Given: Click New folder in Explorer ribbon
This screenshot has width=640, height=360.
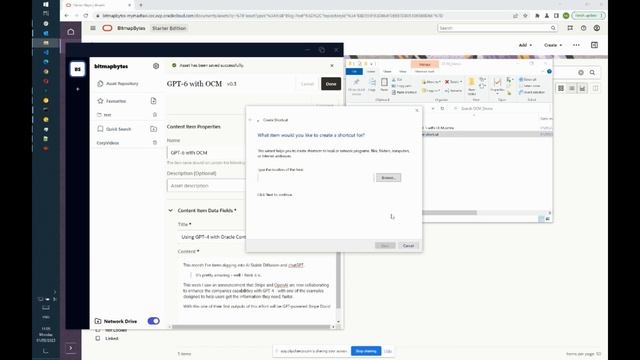Looking at the screenshot, I should (471, 86).
